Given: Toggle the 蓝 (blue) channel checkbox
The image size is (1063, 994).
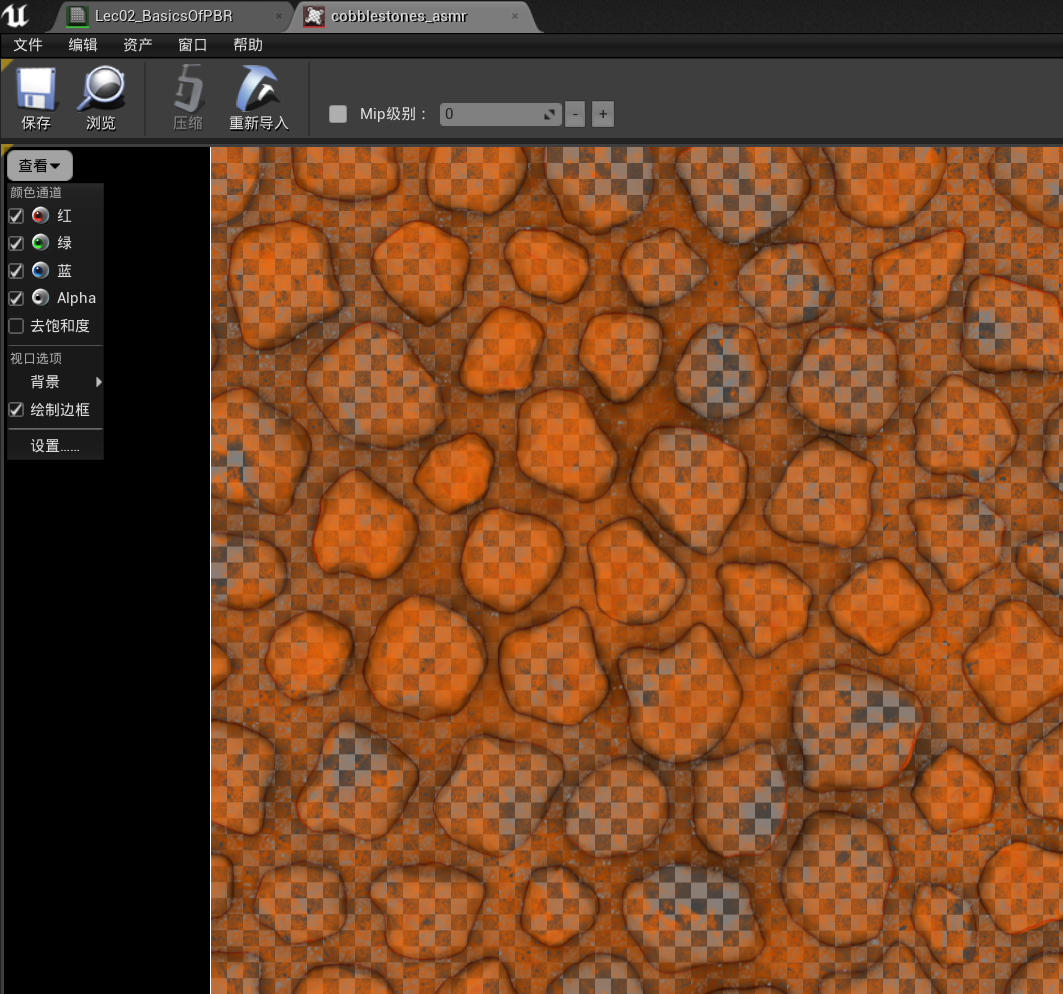Looking at the screenshot, I should click(16, 271).
